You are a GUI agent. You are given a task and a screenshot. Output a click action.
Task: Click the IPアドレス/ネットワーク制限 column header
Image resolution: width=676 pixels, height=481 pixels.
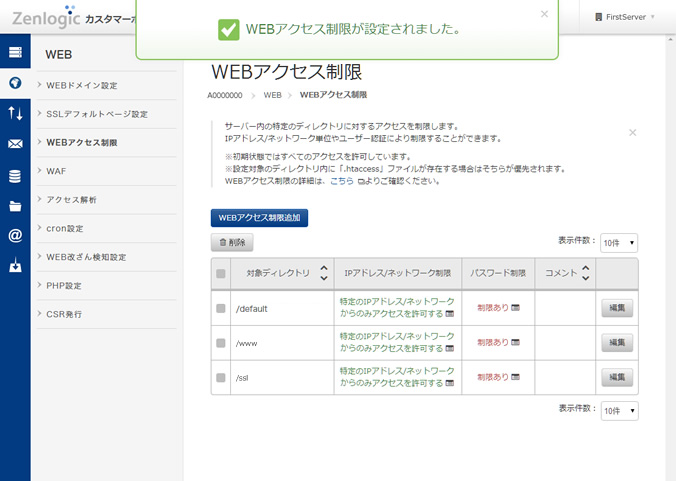pos(397,273)
